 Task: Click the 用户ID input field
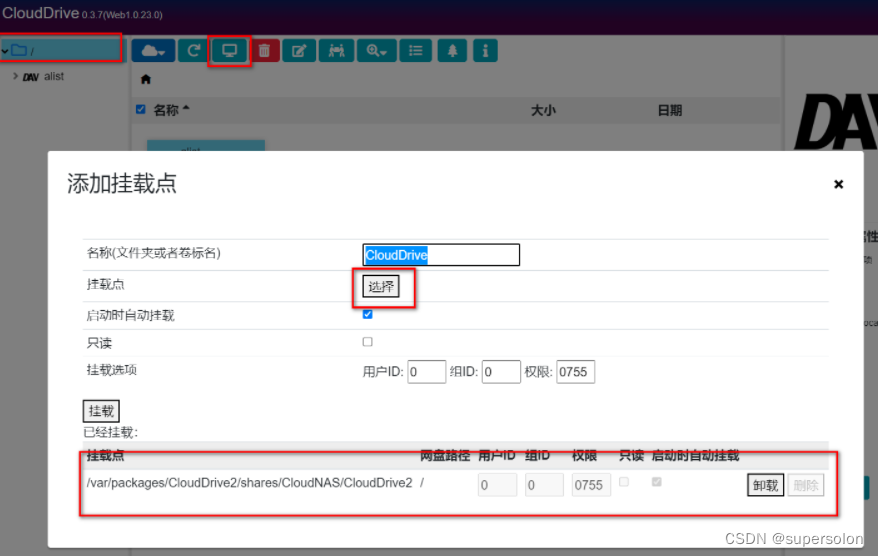(426, 372)
